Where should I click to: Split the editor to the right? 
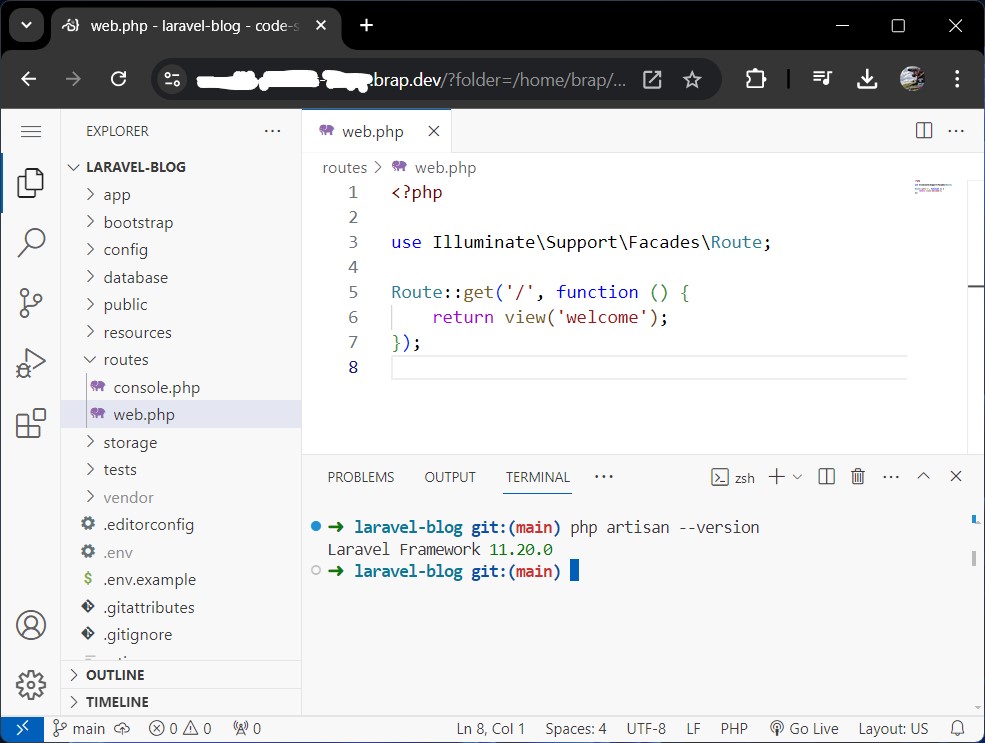click(924, 131)
